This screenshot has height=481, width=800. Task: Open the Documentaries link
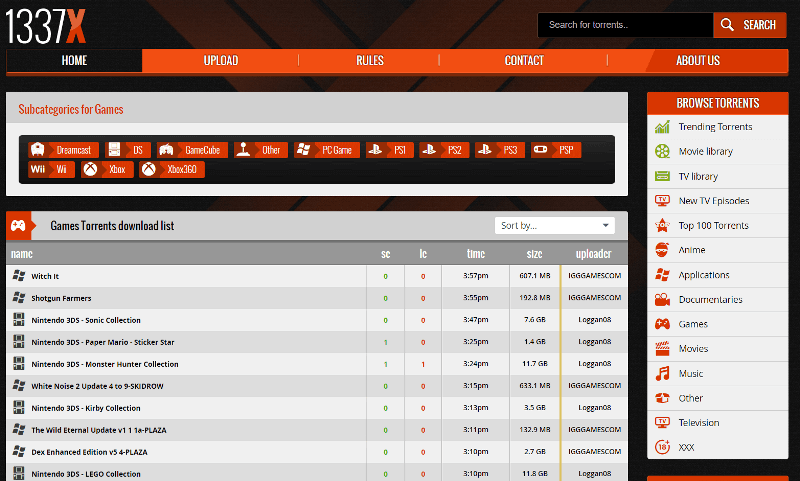(x=710, y=299)
